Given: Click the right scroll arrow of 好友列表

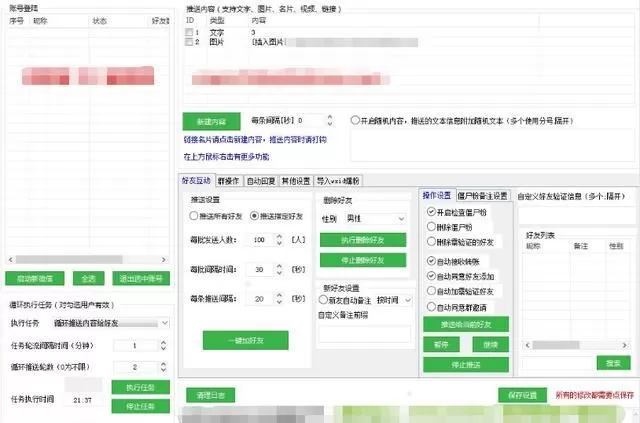Looking at the screenshot, I should pyautogui.click(x=624, y=345).
